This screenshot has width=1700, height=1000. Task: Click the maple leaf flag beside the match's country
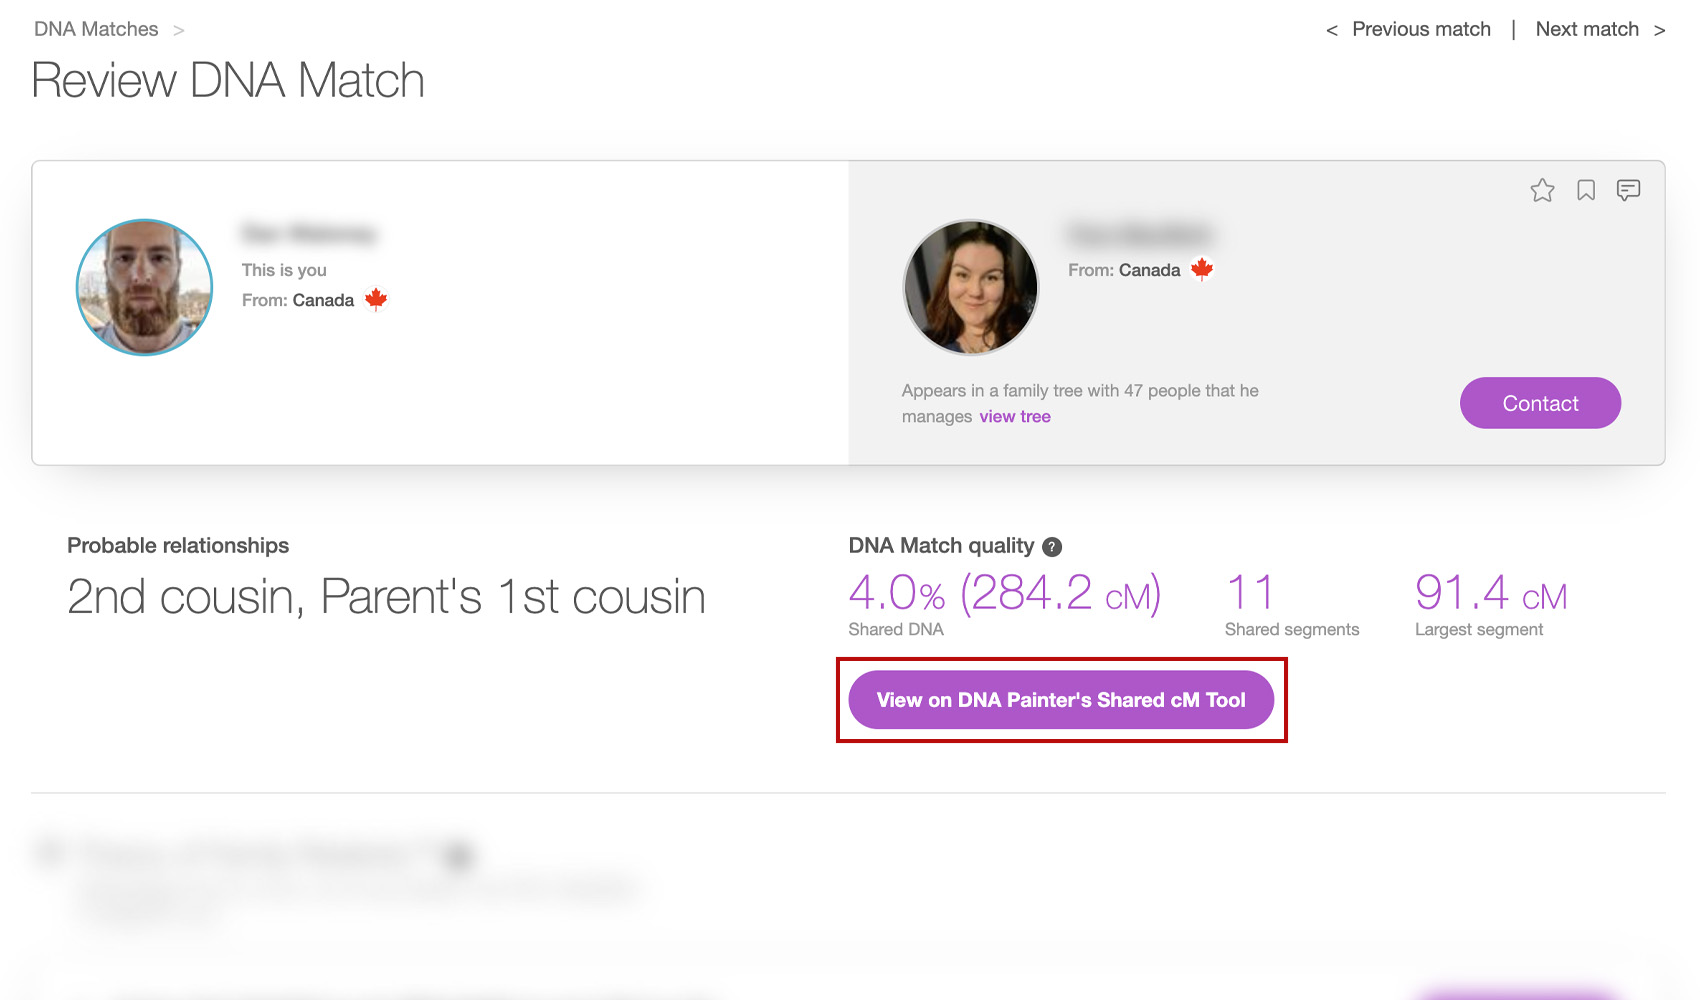tap(1202, 269)
